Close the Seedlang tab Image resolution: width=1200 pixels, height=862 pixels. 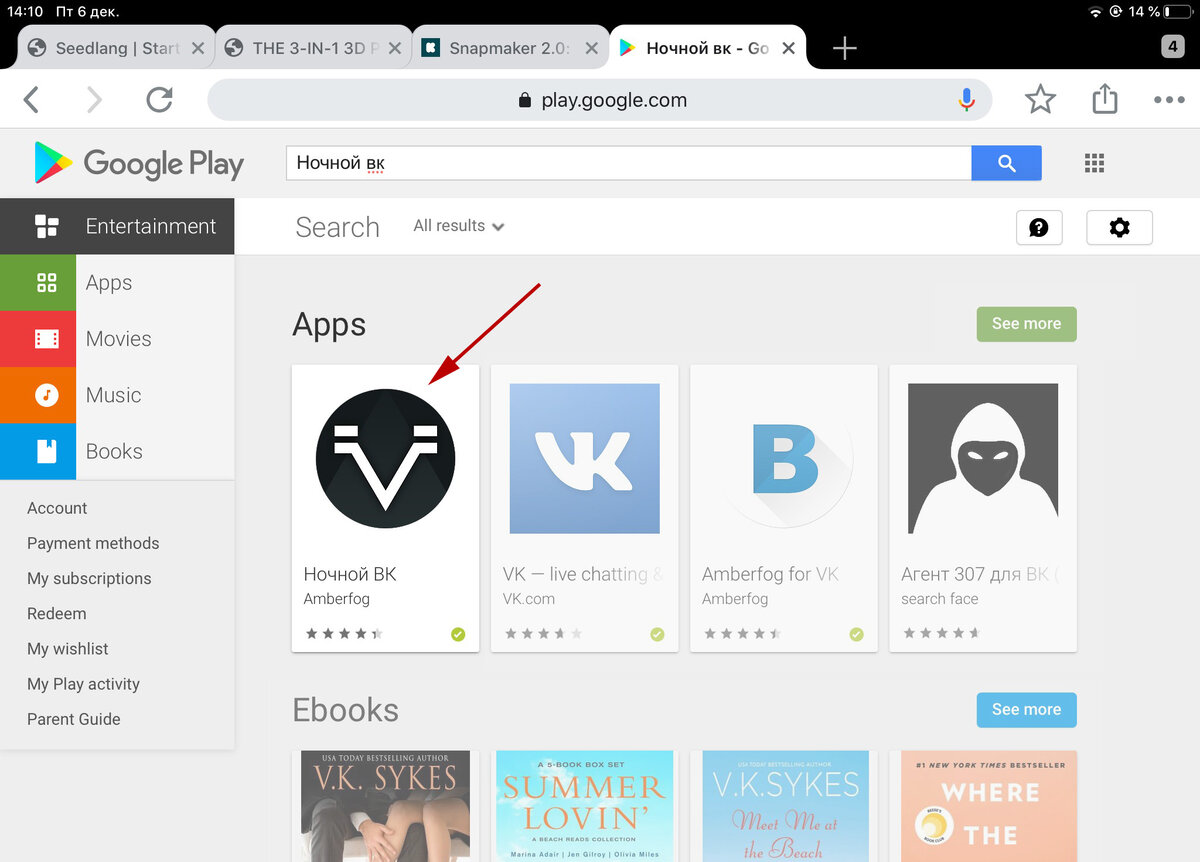(x=197, y=48)
